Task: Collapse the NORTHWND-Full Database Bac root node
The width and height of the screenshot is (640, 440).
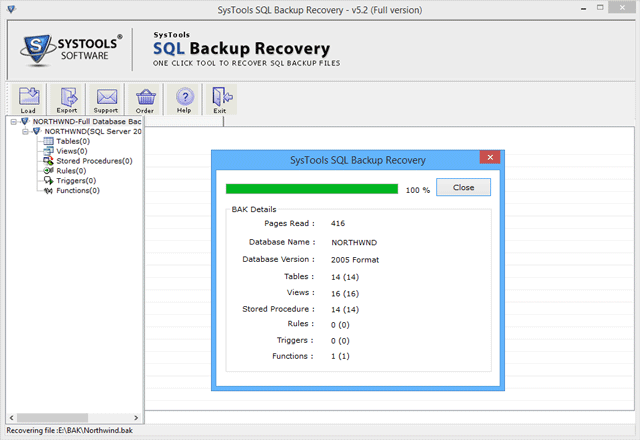Action: [14, 122]
